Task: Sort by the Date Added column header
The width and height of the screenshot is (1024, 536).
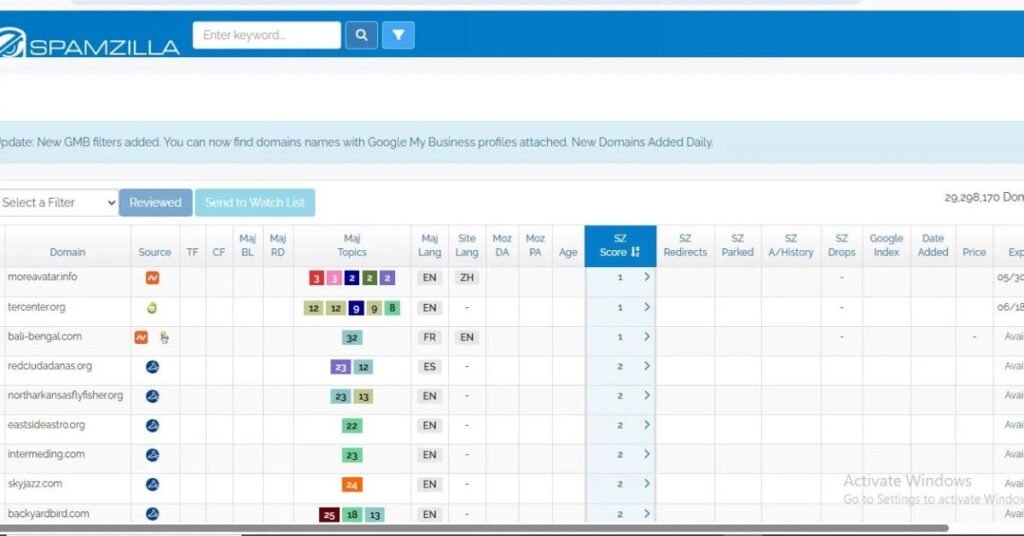Action: tap(933, 245)
